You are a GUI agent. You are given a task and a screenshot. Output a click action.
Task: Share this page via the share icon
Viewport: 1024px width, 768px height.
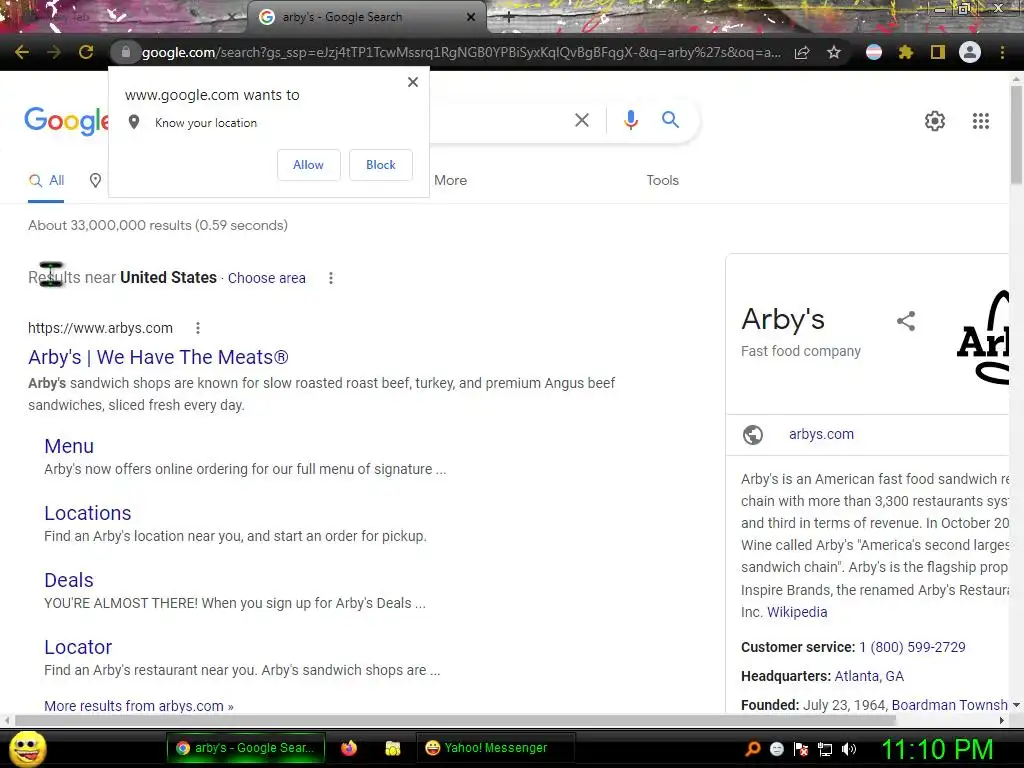802,52
